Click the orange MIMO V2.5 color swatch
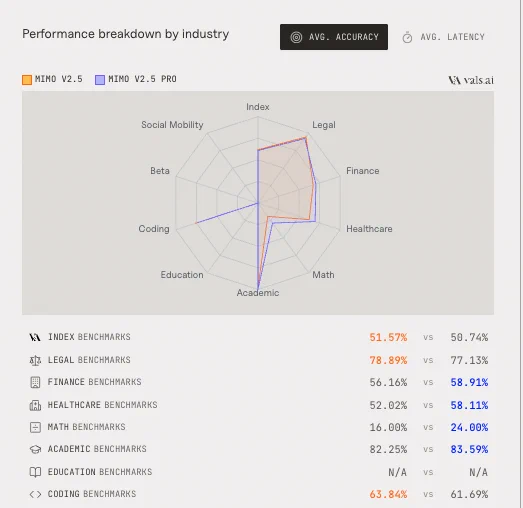Viewport: 523px width, 508px height. click(27, 80)
